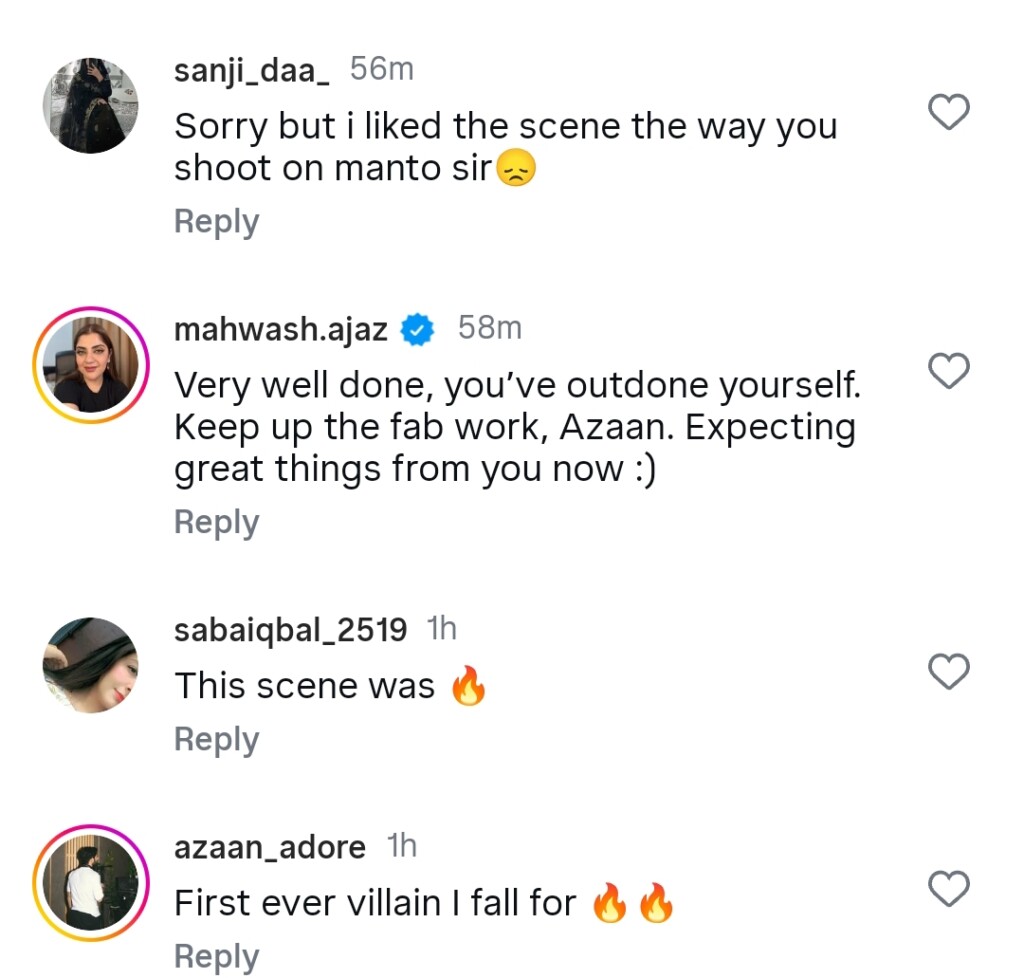
Task: Reply to azaan_adore's comment
Action: coord(216,956)
